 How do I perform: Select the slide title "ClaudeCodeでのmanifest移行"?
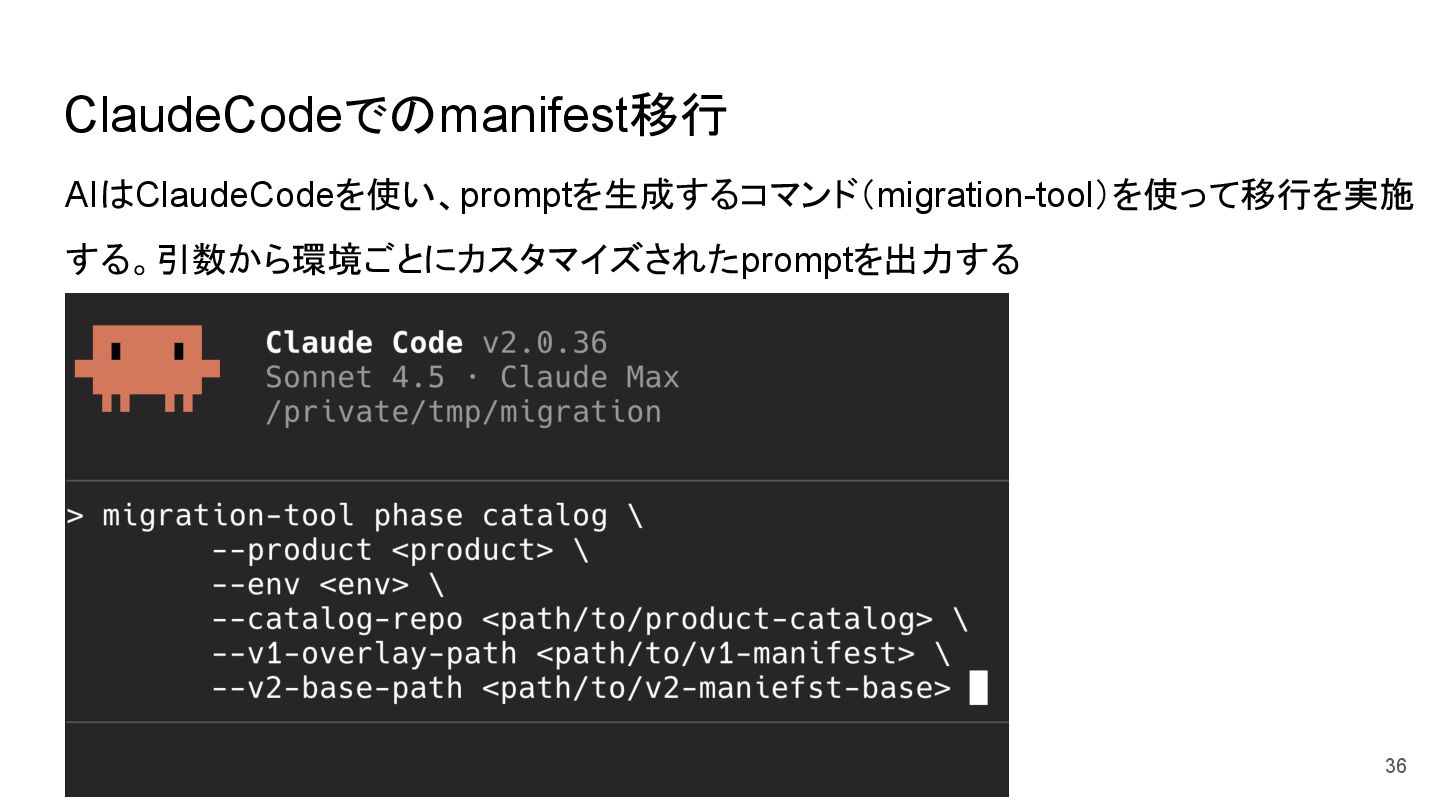tap(395, 116)
